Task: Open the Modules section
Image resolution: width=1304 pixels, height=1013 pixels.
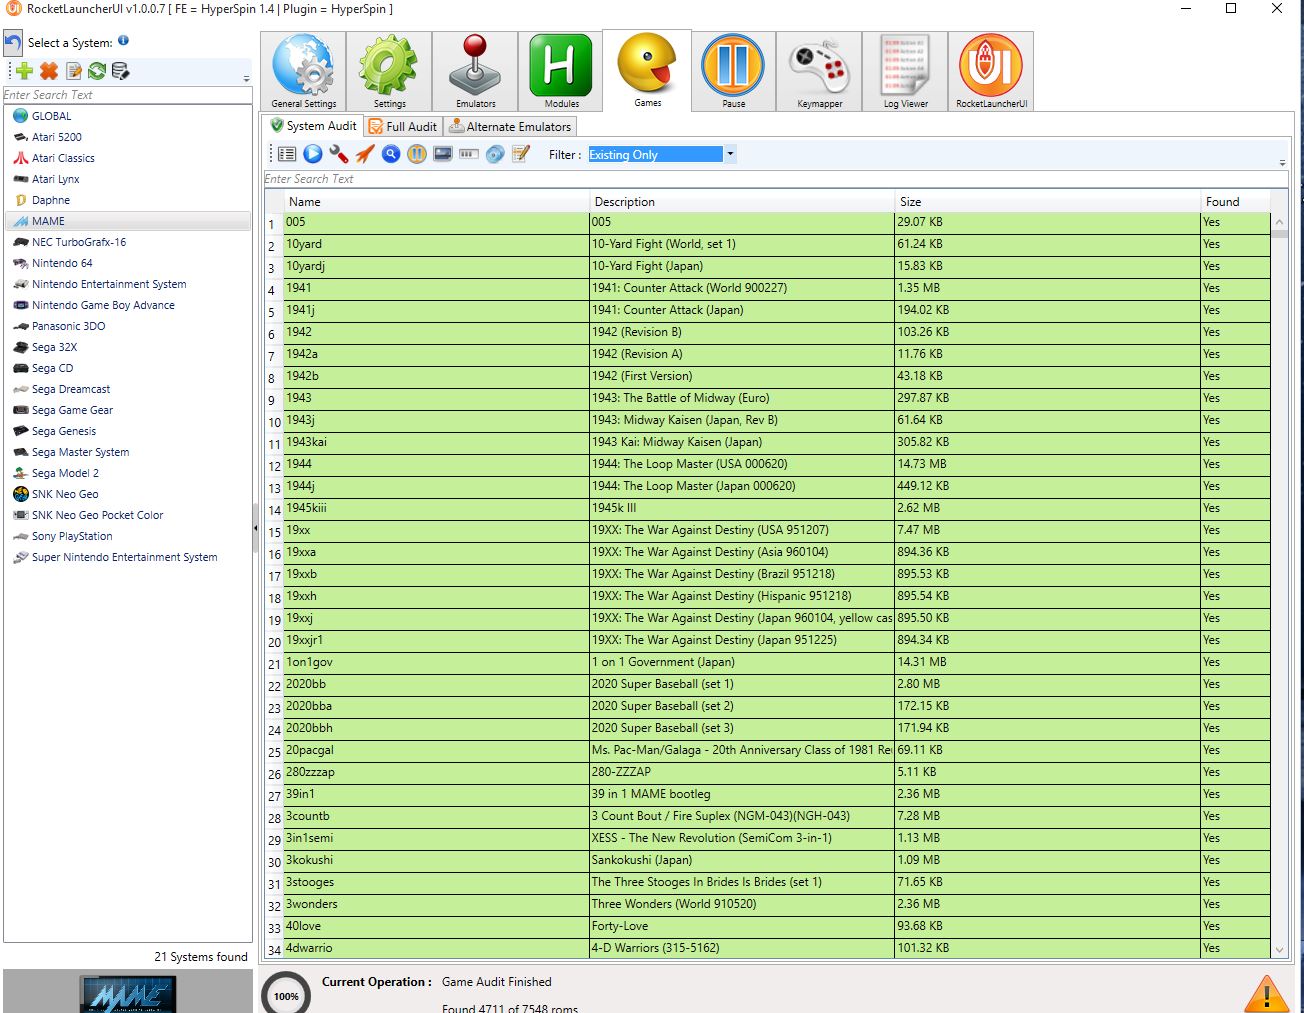Action: pyautogui.click(x=561, y=70)
